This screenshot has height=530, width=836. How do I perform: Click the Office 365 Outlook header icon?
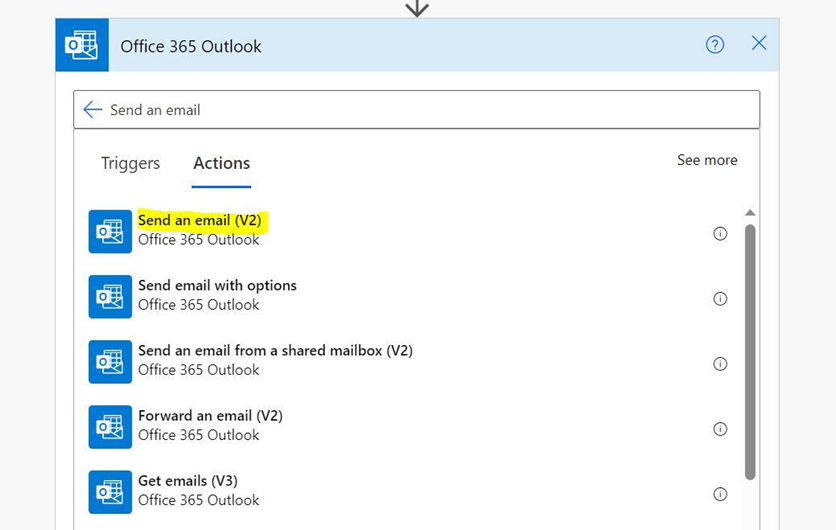[x=82, y=45]
